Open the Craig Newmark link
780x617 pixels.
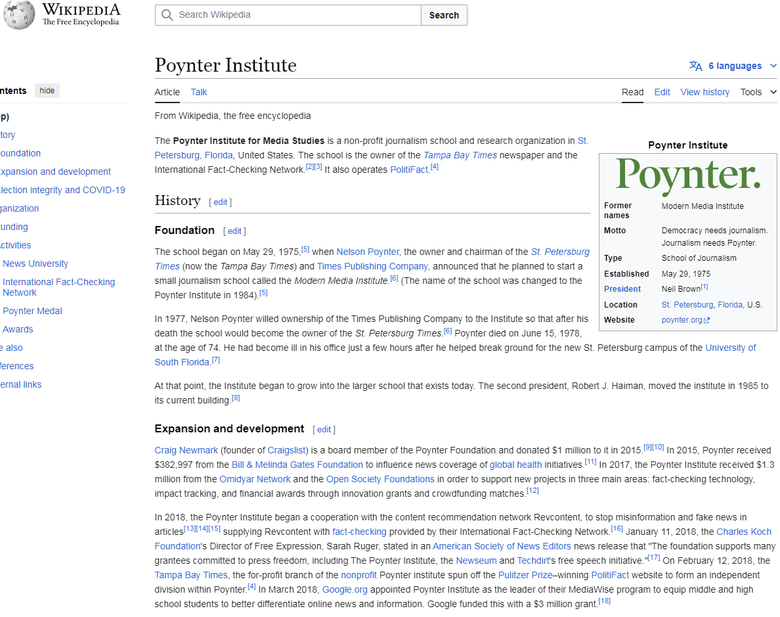coord(186,450)
